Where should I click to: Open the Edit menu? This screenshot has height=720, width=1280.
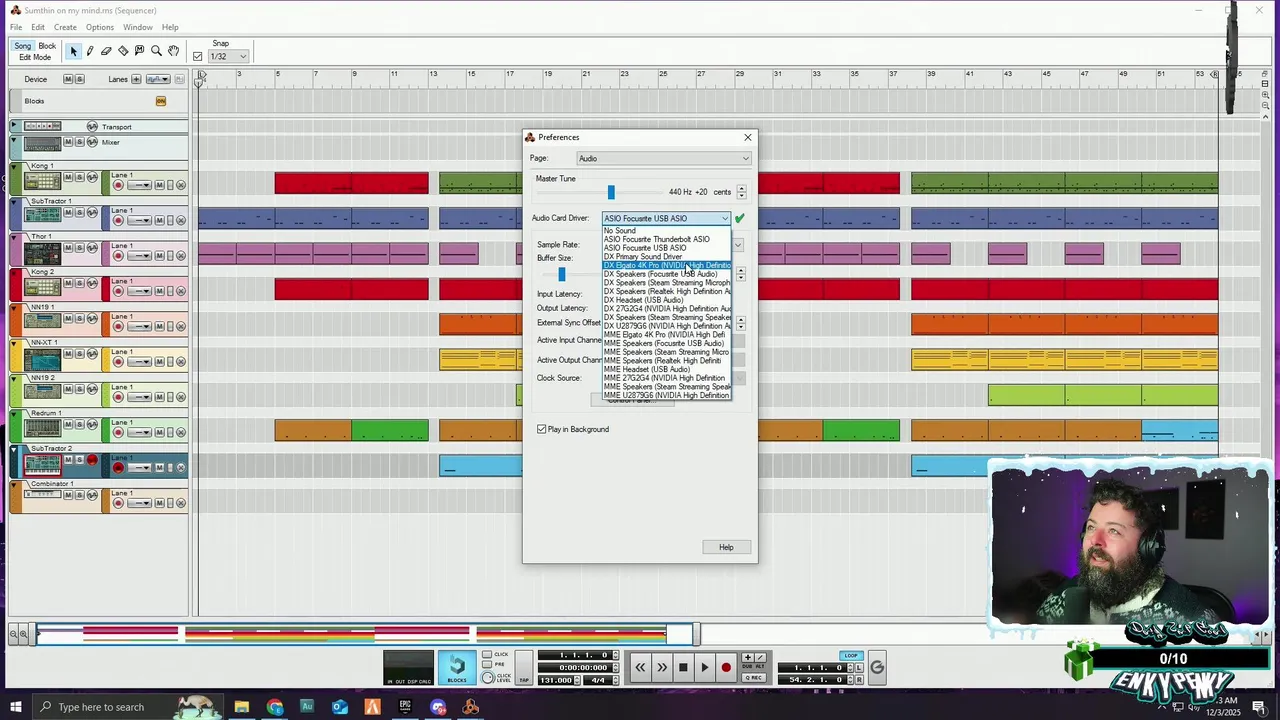[x=37, y=27]
